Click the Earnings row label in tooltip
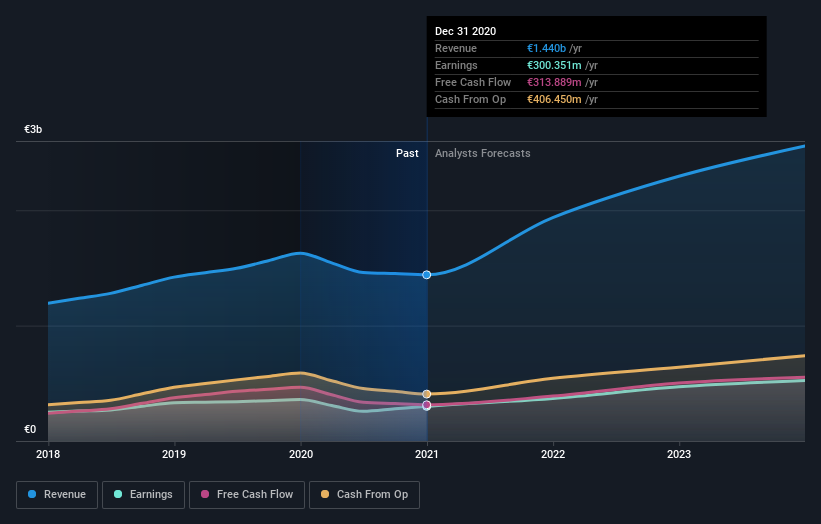The image size is (821, 524). [x=456, y=65]
